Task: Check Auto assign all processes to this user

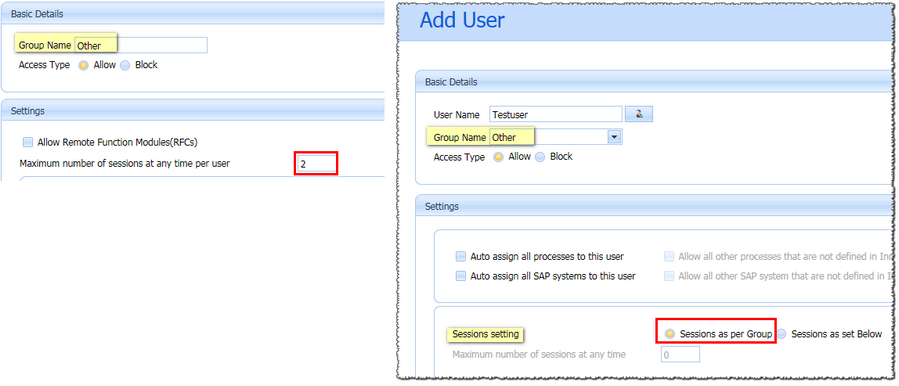Action: [460, 256]
